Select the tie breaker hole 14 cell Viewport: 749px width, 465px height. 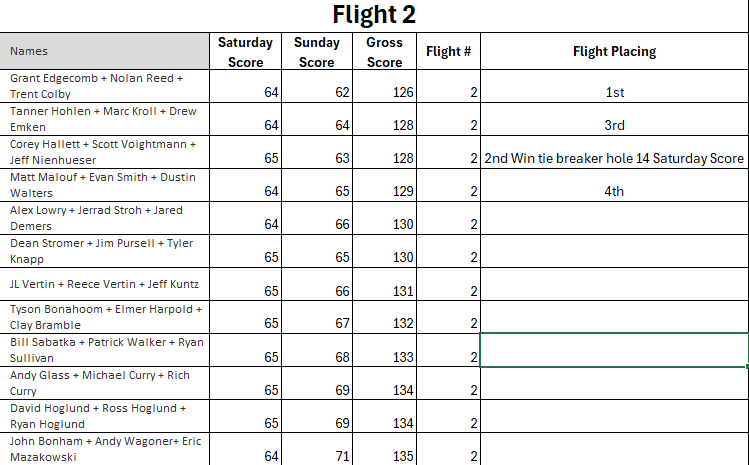[614, 158]
